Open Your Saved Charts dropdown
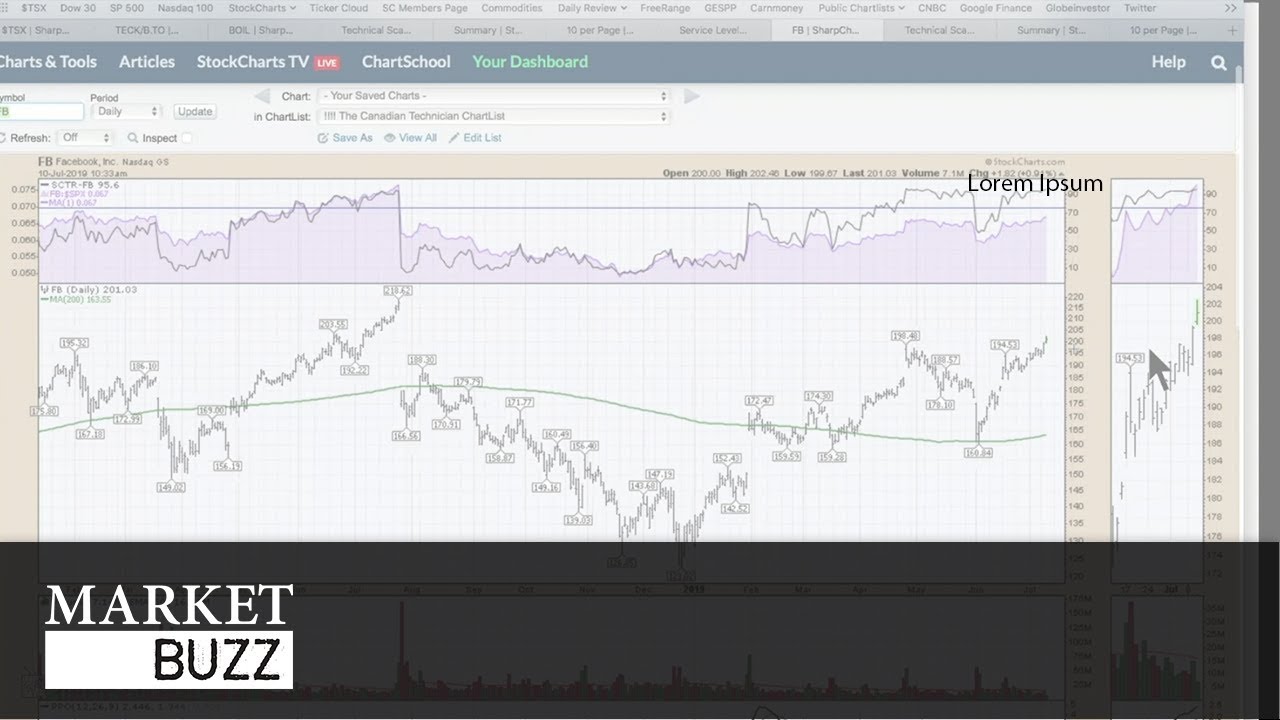Viewport: 1280px width, 720px height. tap(493, 96)
